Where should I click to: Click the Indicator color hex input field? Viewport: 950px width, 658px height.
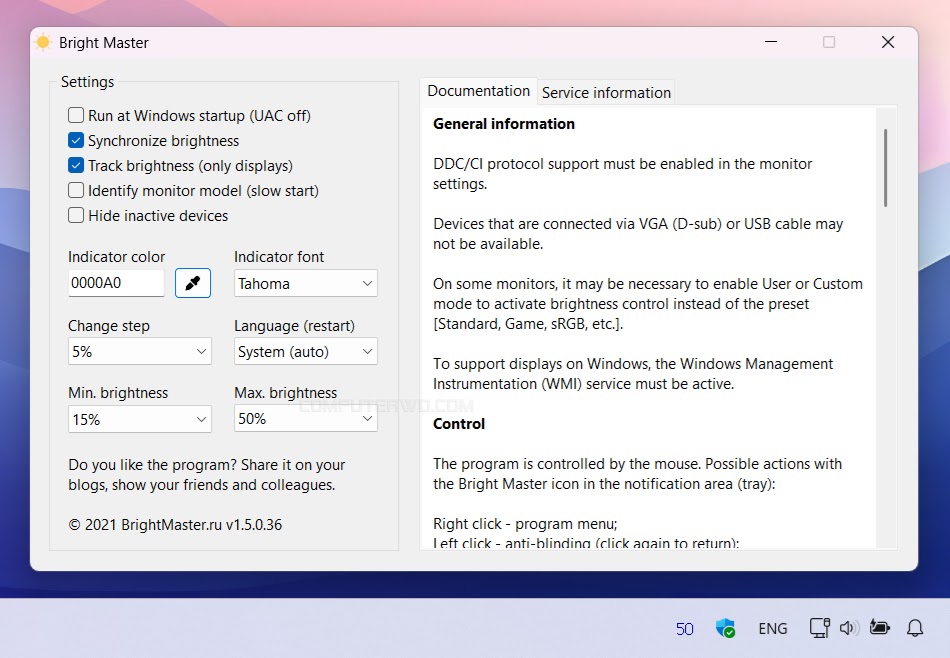(x=116, y=283)
